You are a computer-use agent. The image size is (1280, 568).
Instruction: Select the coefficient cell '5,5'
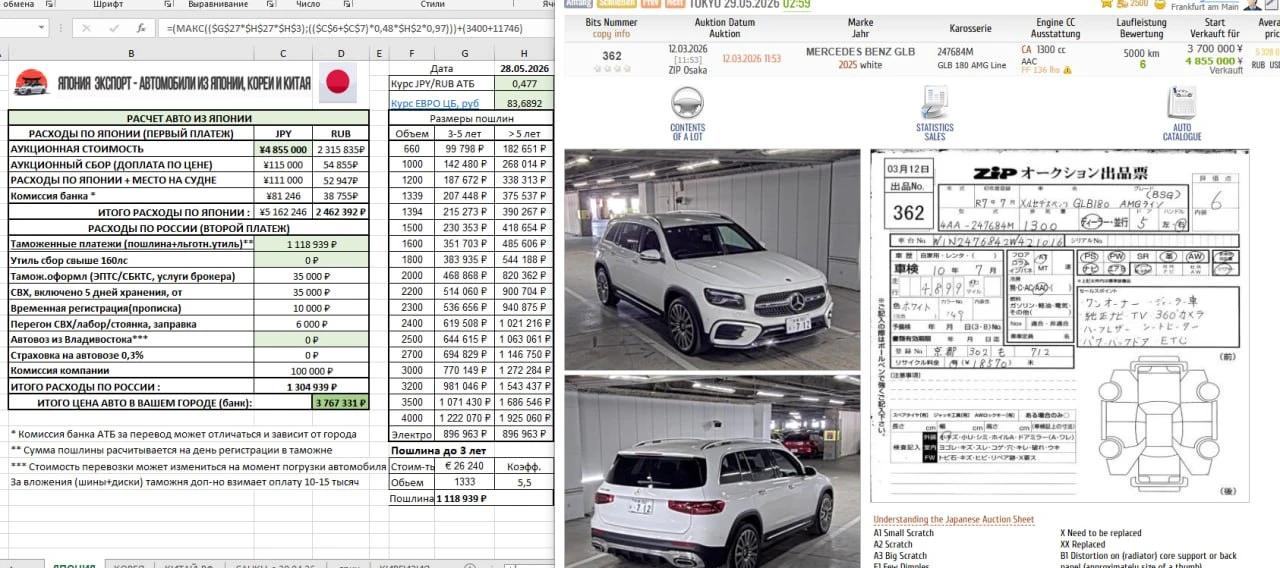tap(523, 481)
